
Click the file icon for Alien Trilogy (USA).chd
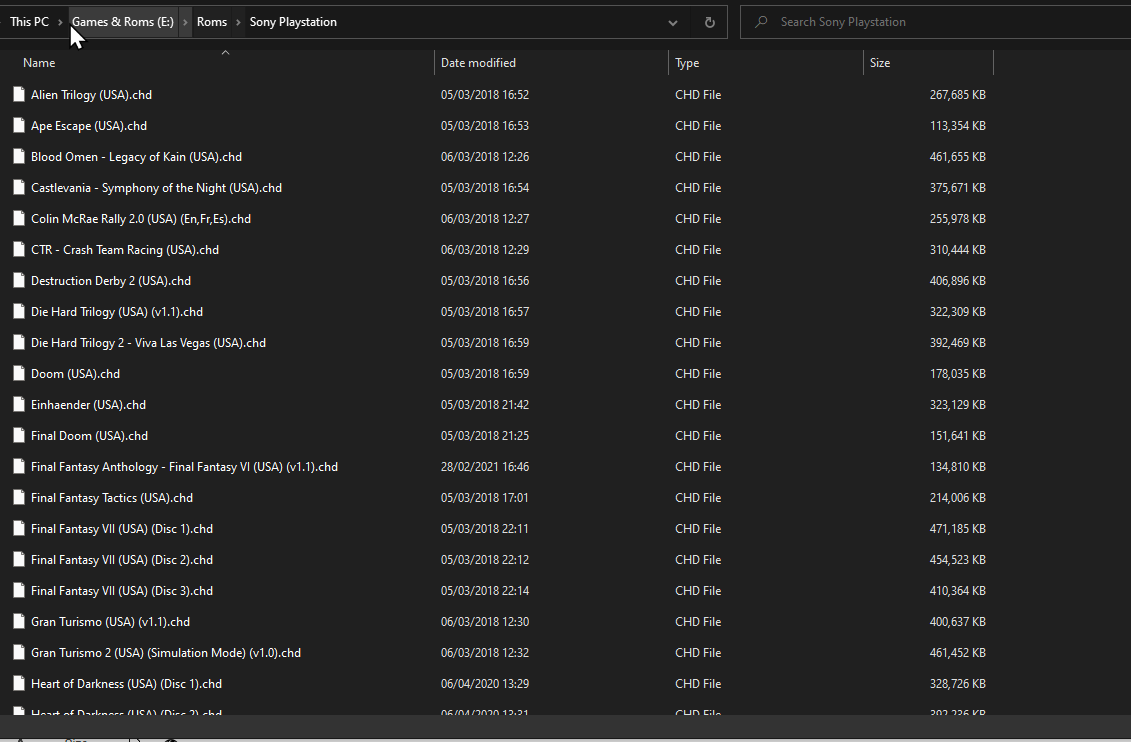19,94
